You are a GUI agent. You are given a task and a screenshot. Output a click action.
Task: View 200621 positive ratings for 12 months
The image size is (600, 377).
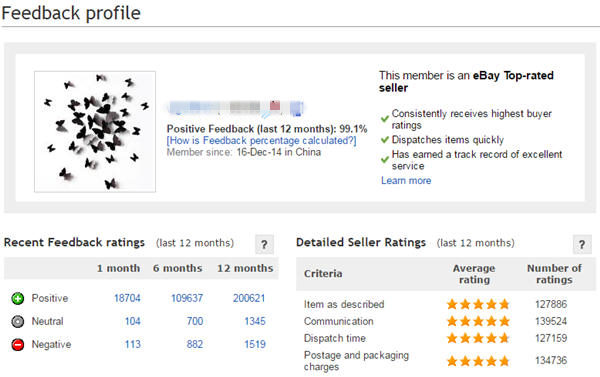[249, 298]
